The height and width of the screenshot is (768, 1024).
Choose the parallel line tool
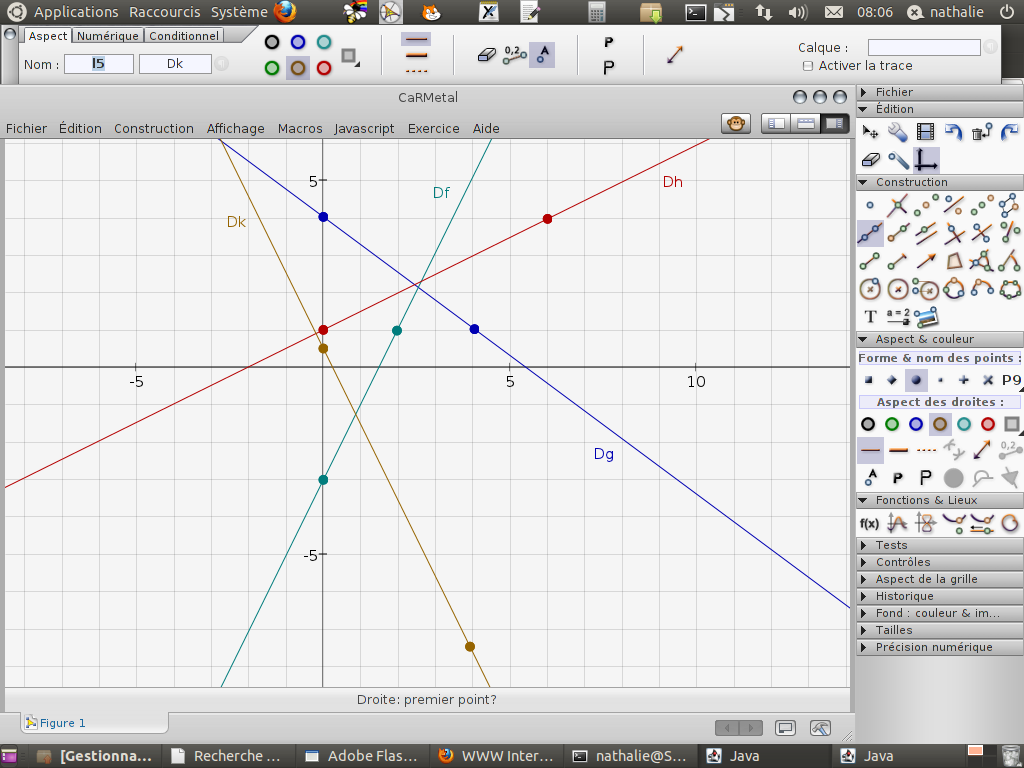tap(925, 233)
